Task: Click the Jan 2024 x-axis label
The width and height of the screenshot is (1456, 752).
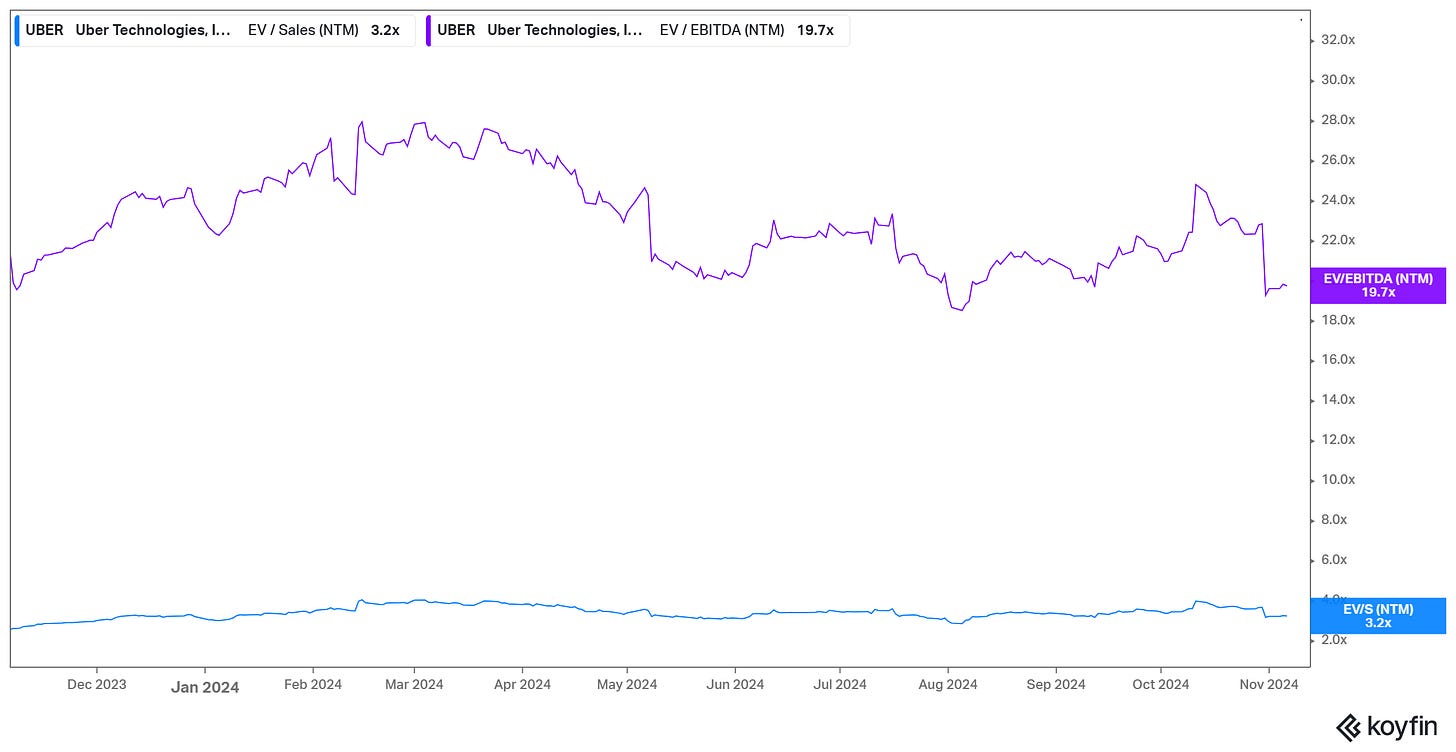Action: [x=205, y=687]
